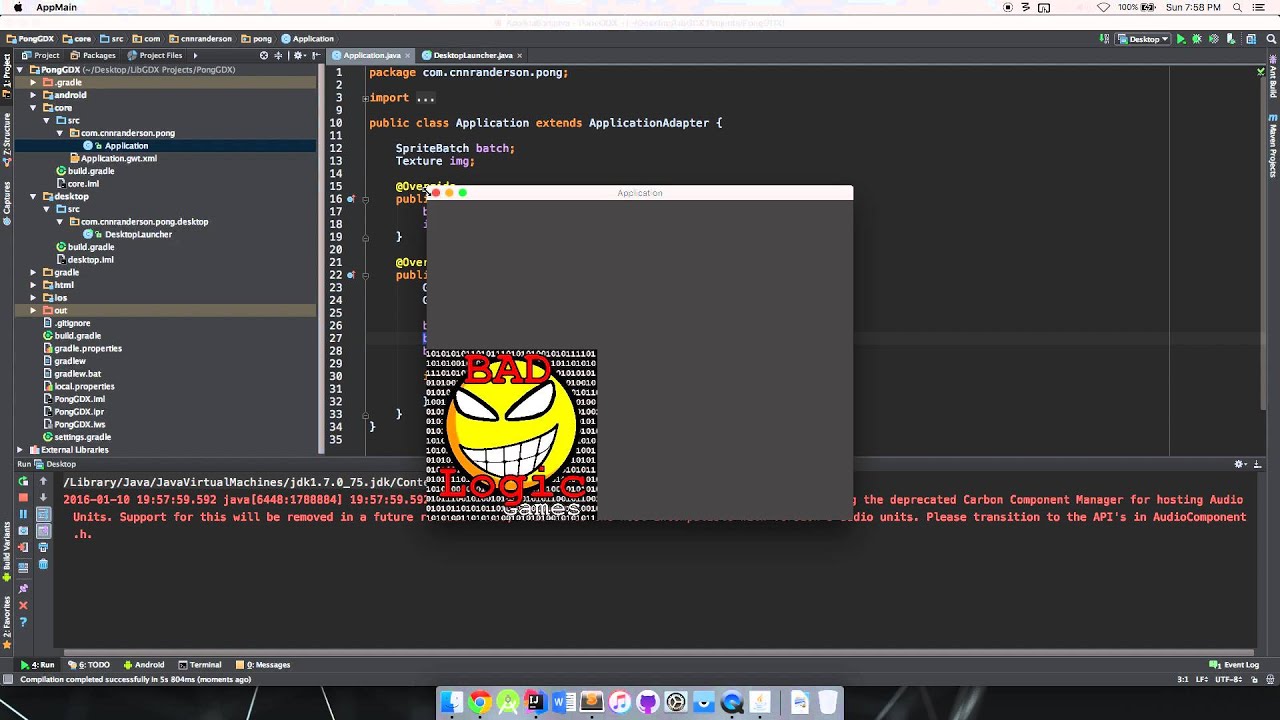Close the Run tab with red X
This screenshot has width=1280, height=720.
click(x=23, y=605)
